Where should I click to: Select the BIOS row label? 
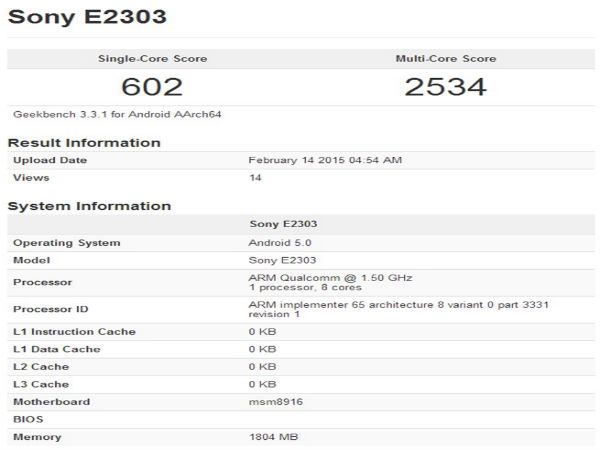(28, 419)
